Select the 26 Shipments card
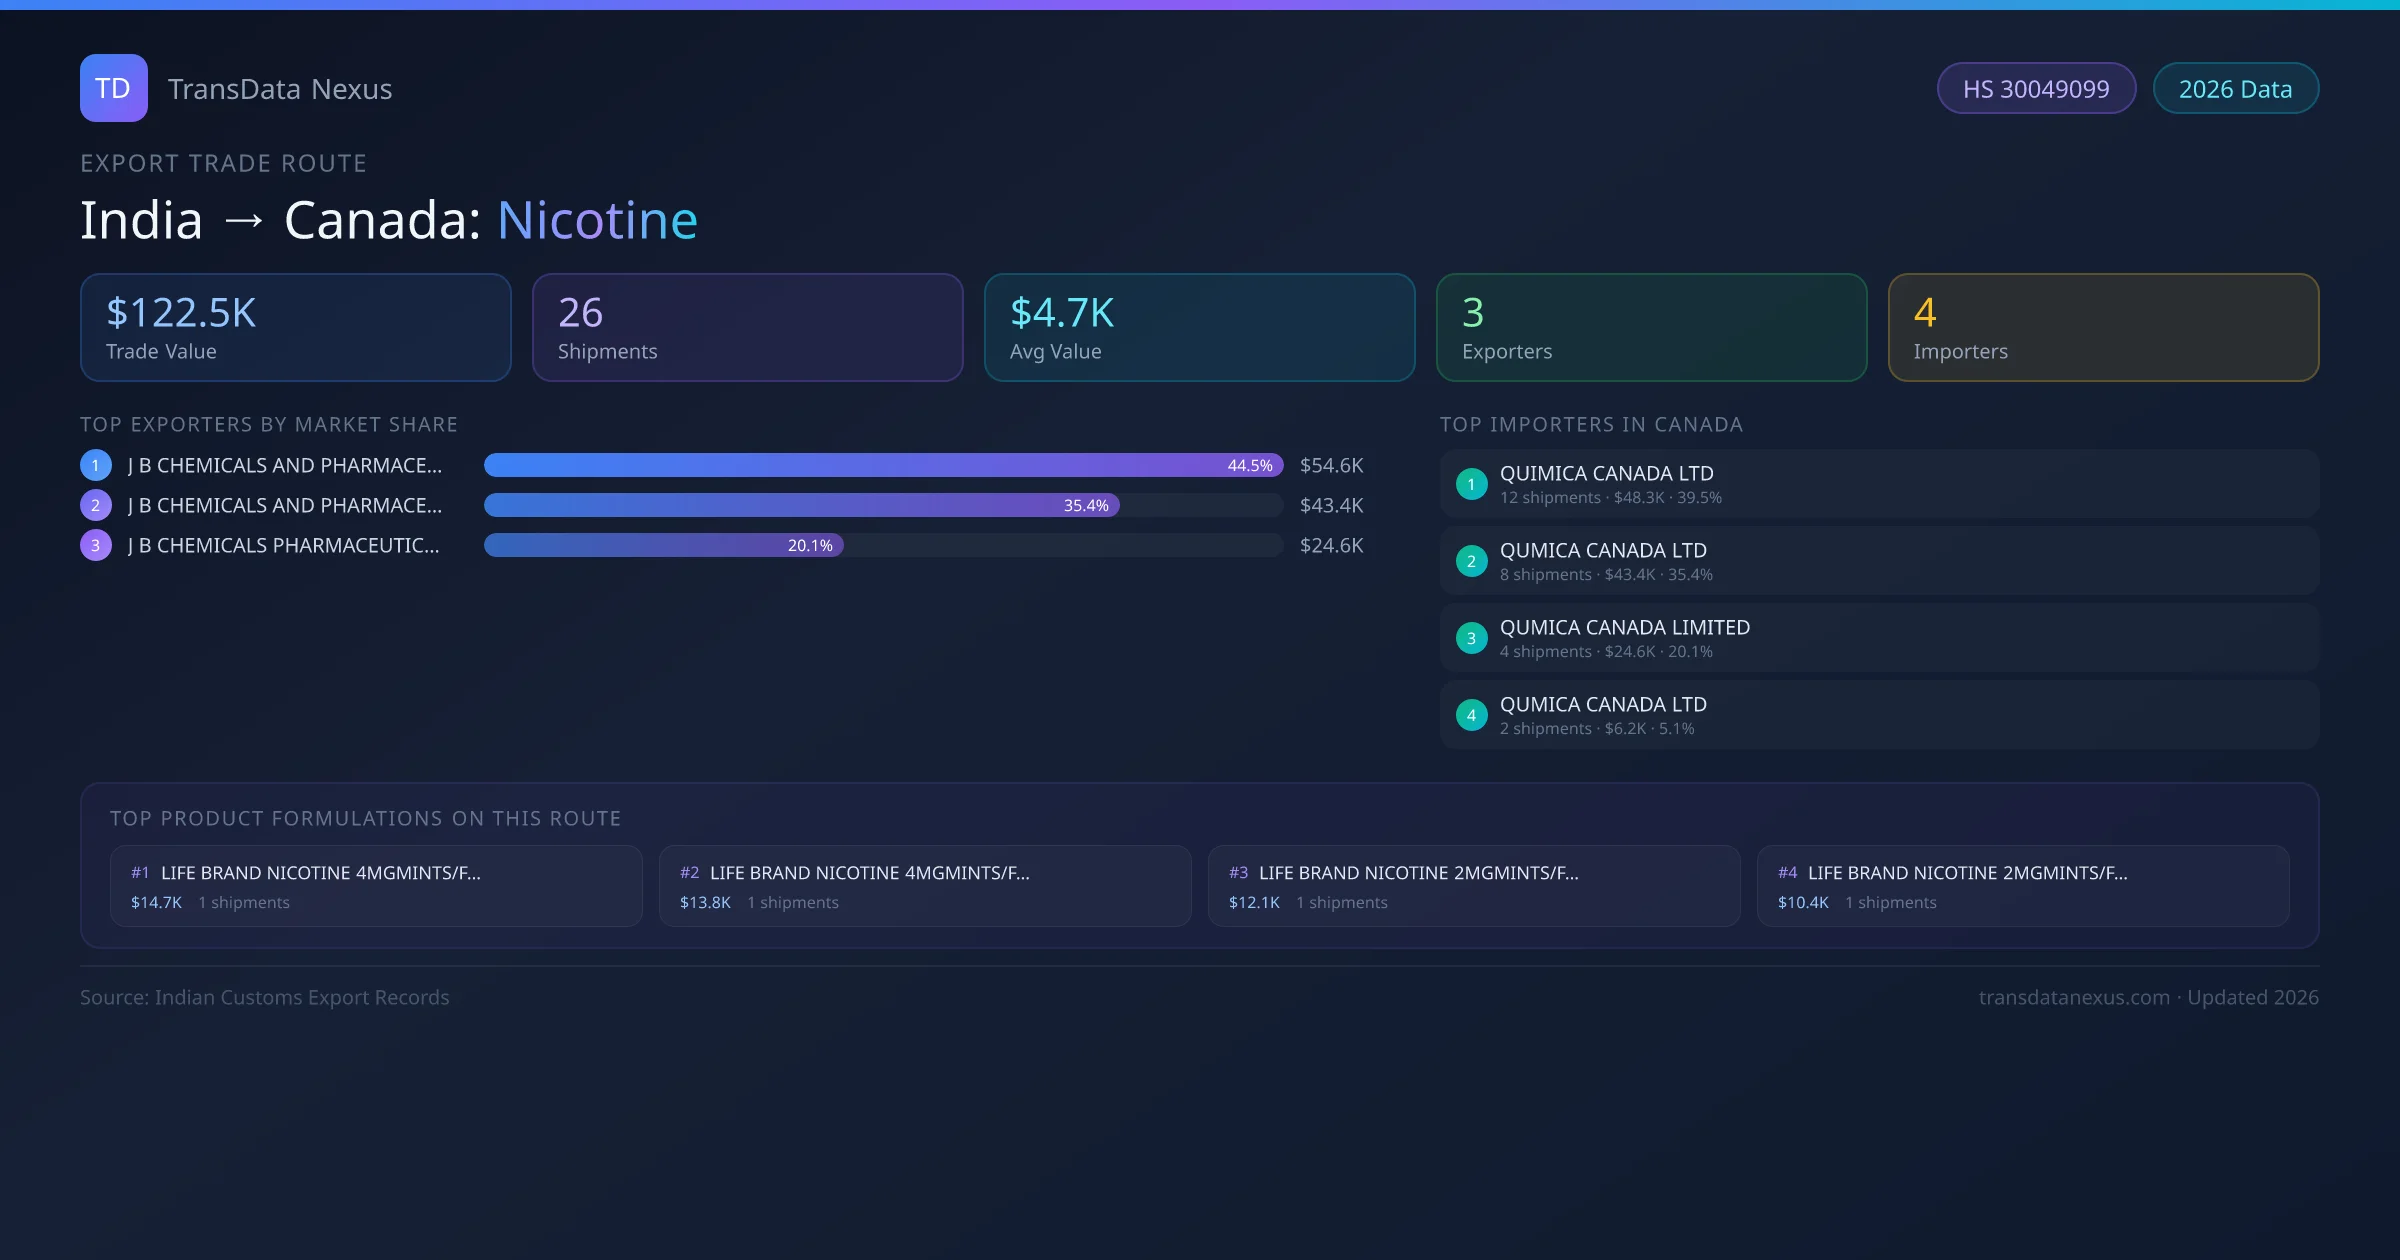Image resolution: width=2400 pixels, height=1260 pixels. 747,328
